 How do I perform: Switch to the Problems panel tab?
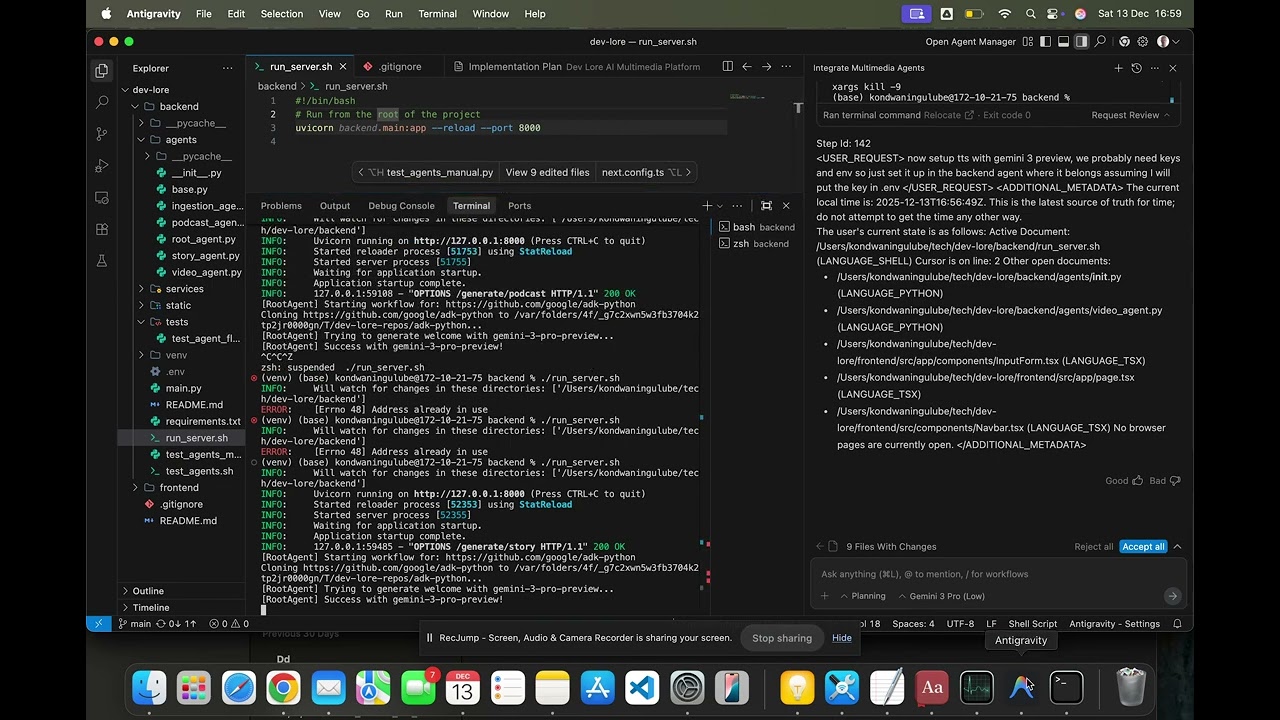pyautogui.click(x=281, y=206)
